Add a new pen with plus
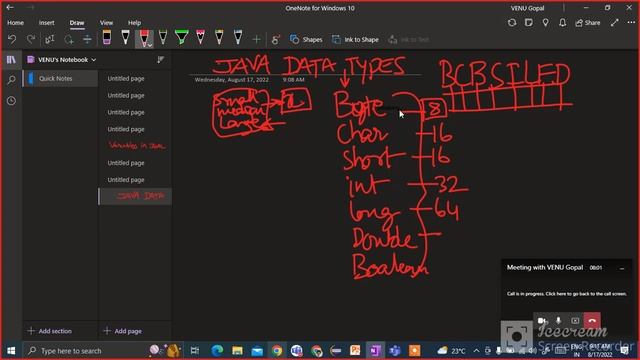The image size is (640, 360). [x=256, y=40]
